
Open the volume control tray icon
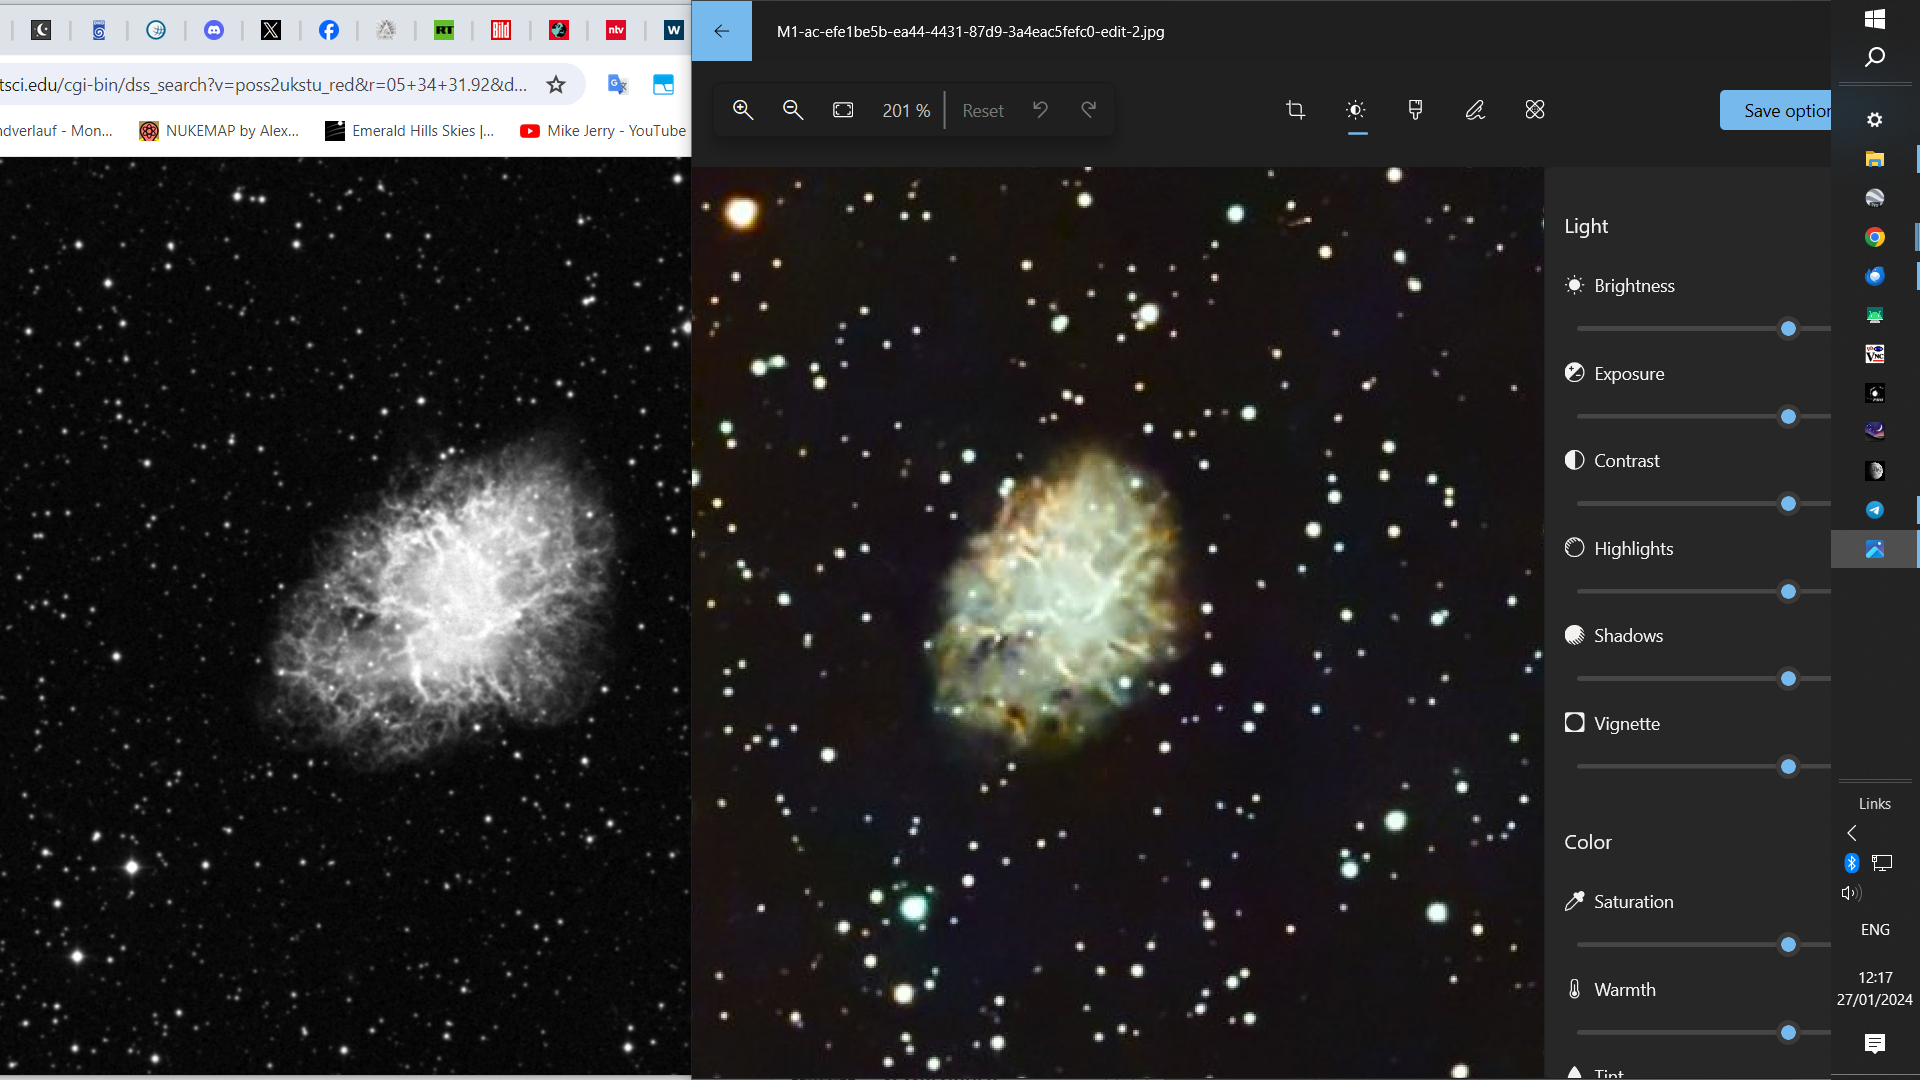tap(1851, 893)
